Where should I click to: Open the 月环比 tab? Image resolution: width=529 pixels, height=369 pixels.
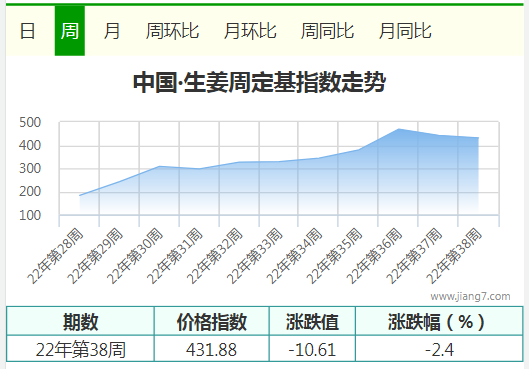pyautogui.click(x=250, y=31)
